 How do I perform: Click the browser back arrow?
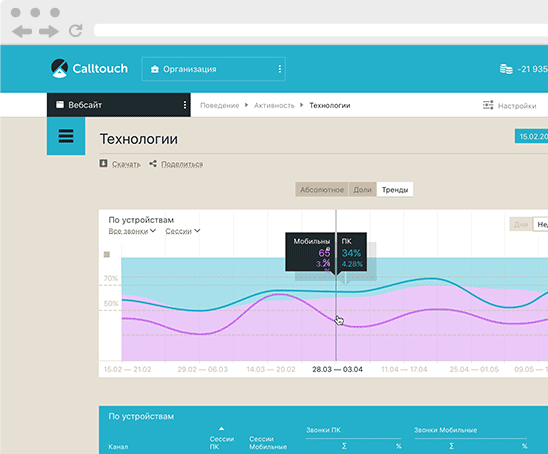point(22,31)
